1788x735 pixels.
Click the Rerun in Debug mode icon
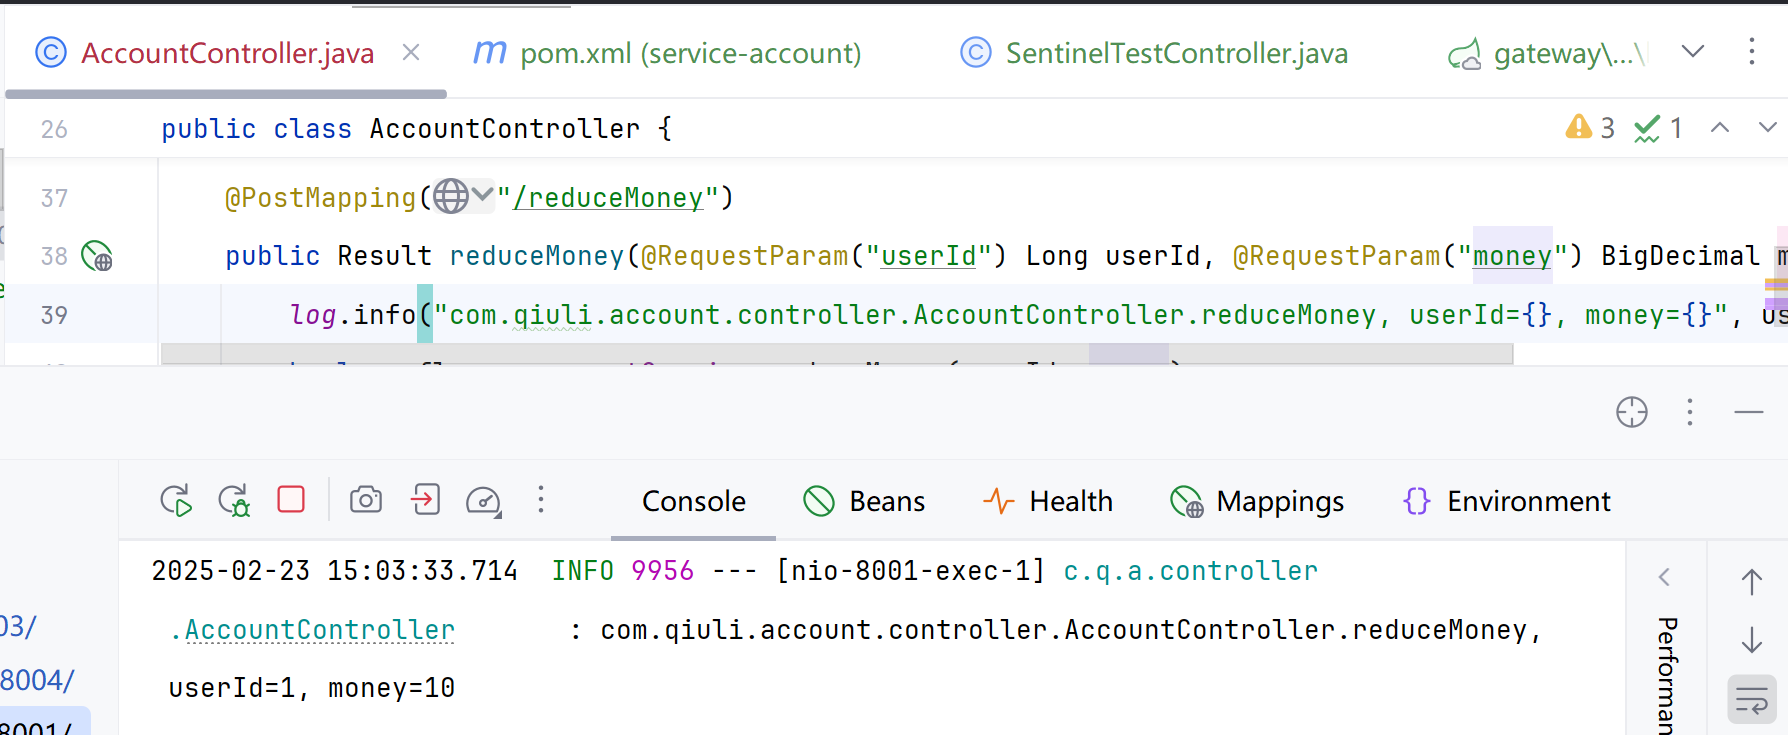234,500
